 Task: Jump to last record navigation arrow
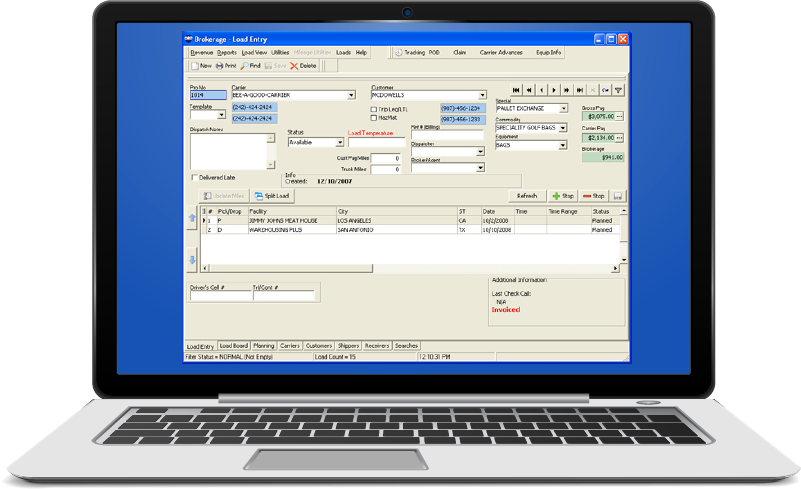(579, 90)
